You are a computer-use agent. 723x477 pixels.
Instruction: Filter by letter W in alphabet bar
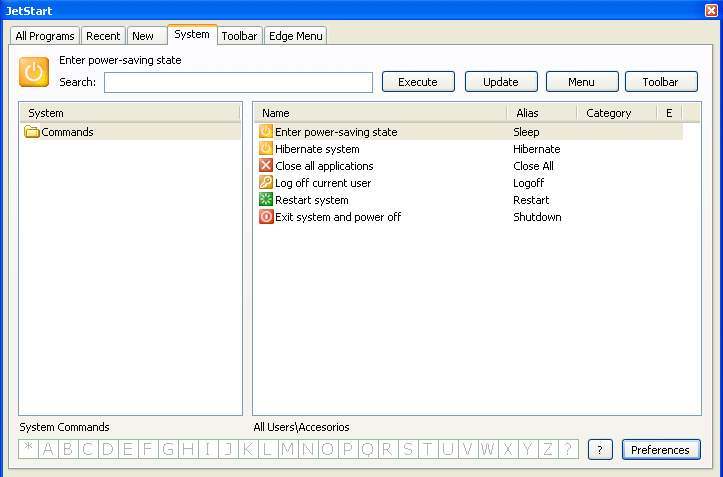(487, 449)
